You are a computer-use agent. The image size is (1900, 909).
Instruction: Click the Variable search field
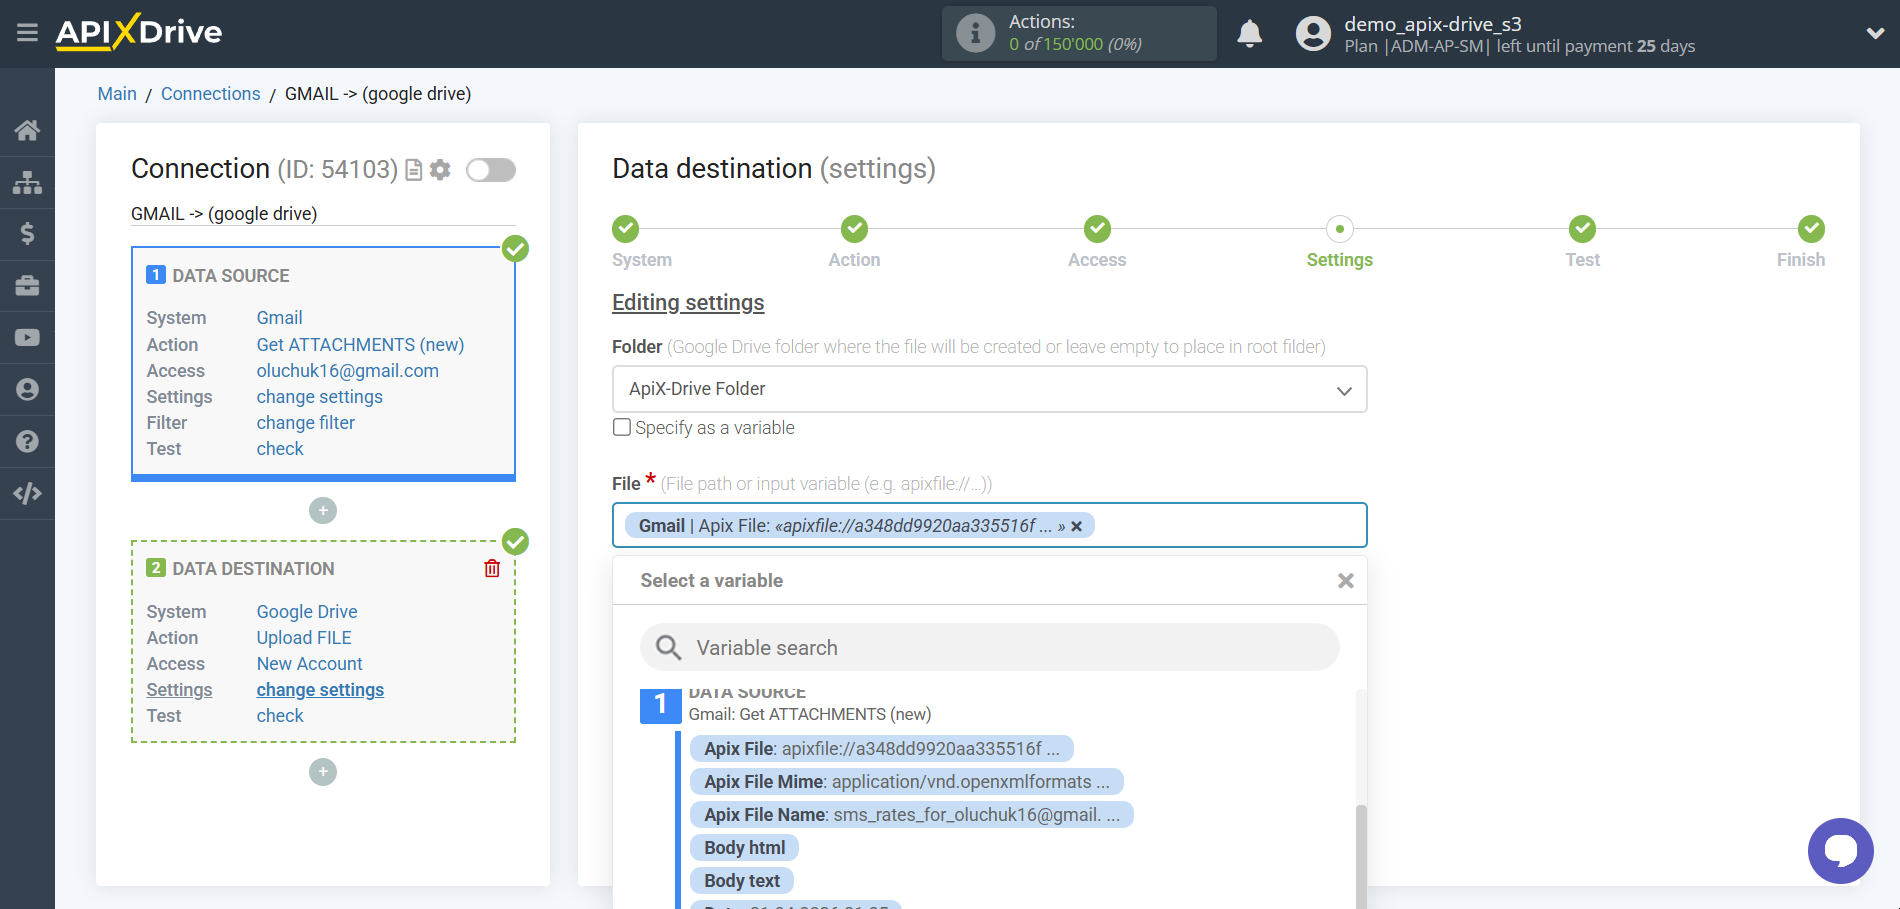(989, 648)
